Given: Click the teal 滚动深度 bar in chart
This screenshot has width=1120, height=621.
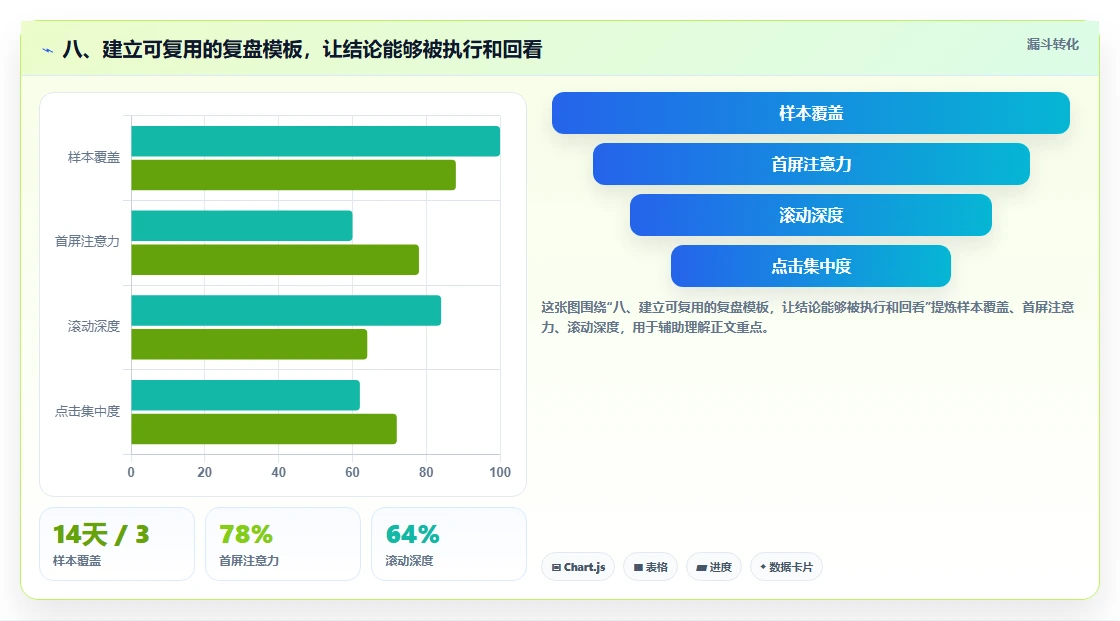Looking at the screenshot, I should coord(286,310).
